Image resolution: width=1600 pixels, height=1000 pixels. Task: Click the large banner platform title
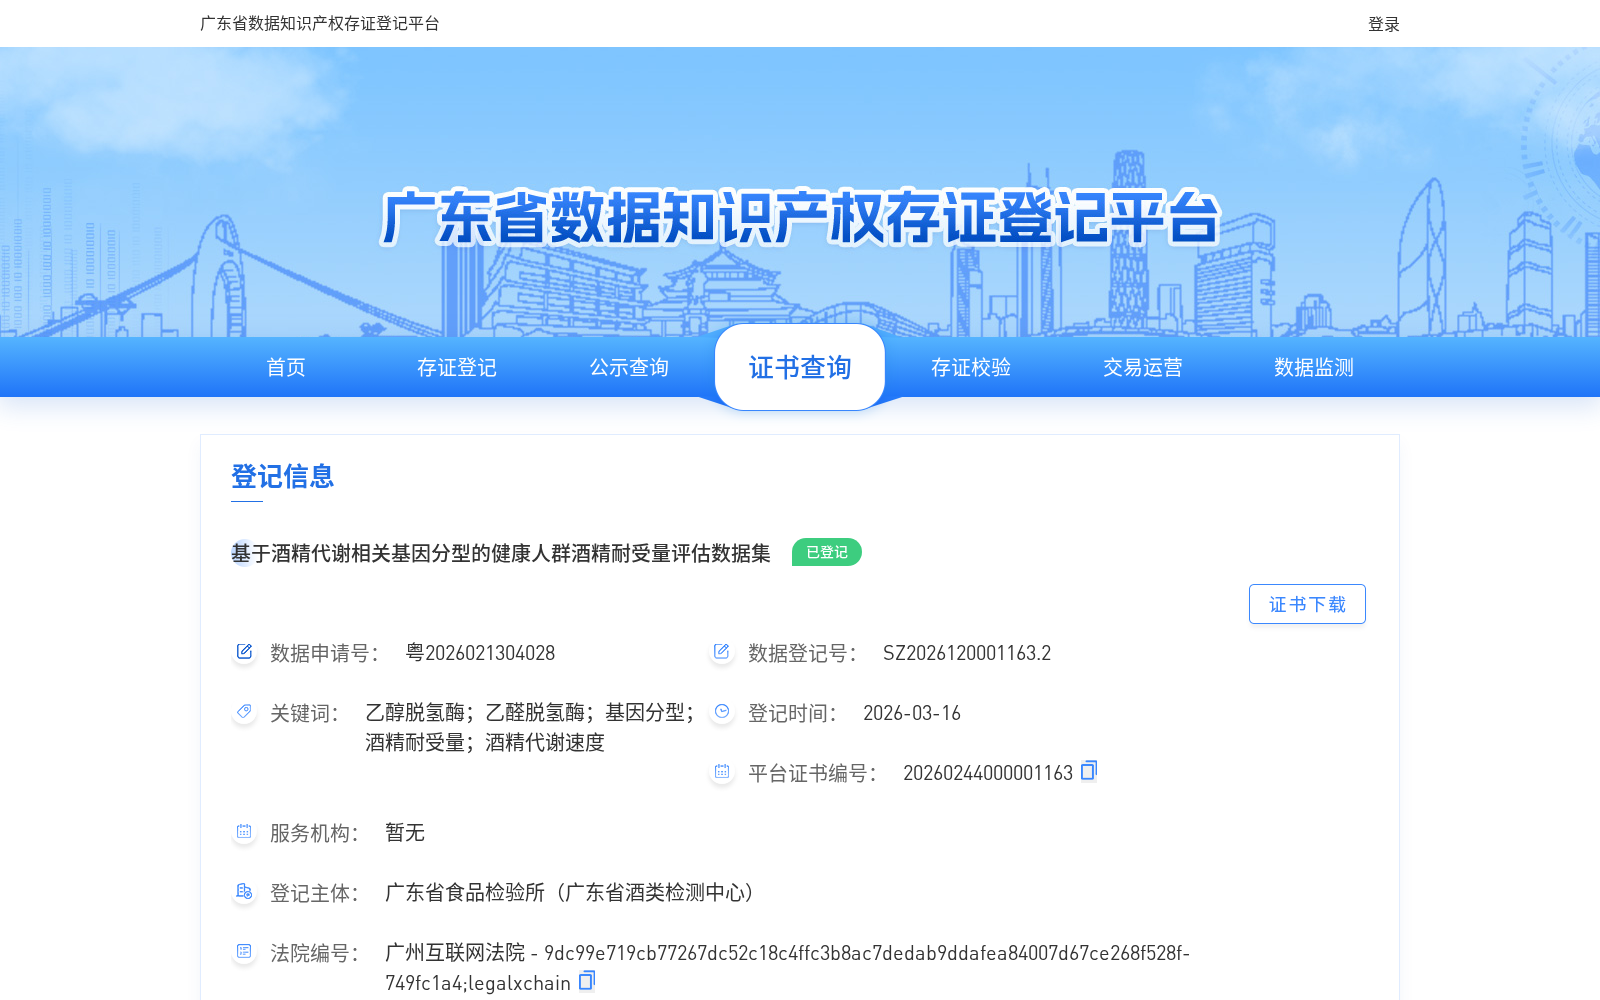[x=800, y=217]
